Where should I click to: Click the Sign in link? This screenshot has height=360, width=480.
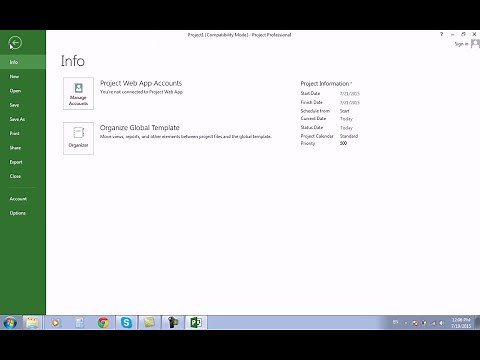coord(461,44)
